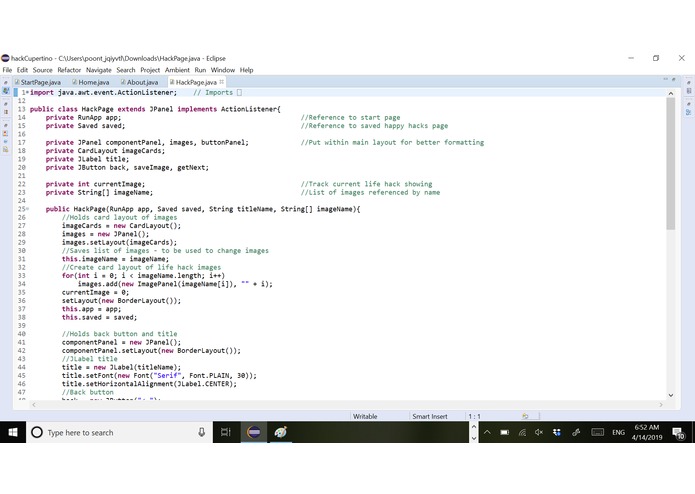Switch to the Home.java tab
Viewport: 695px width, 494px height.
[x=91, y=82]
